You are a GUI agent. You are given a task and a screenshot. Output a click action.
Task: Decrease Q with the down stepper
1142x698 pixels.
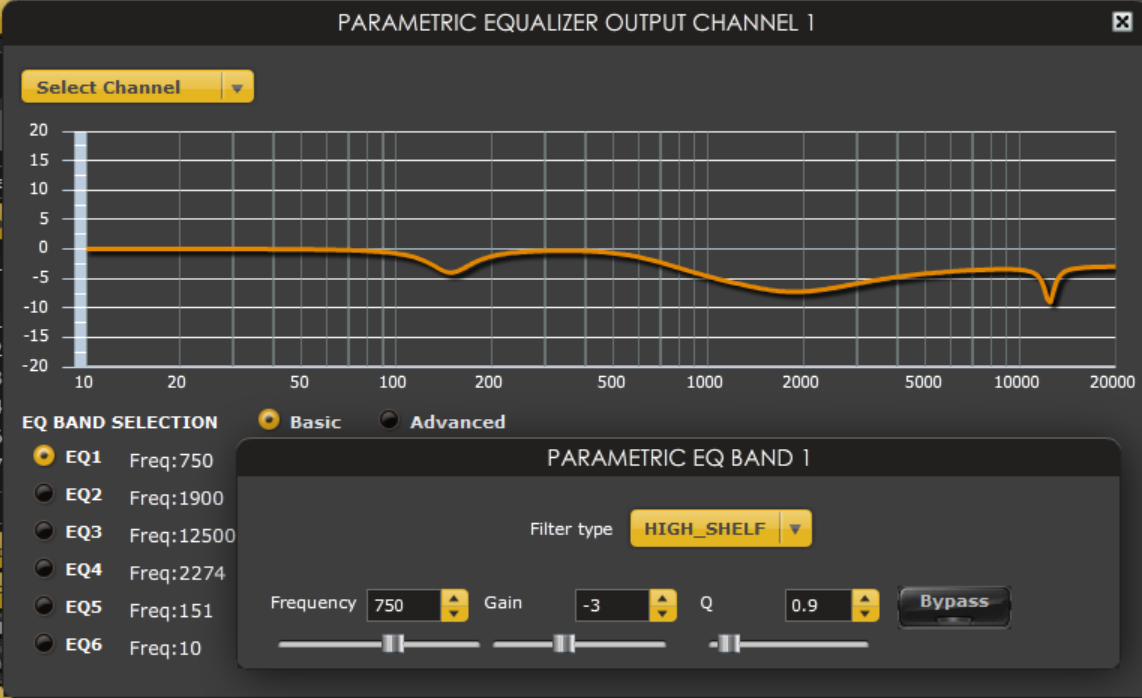[865, 613]
